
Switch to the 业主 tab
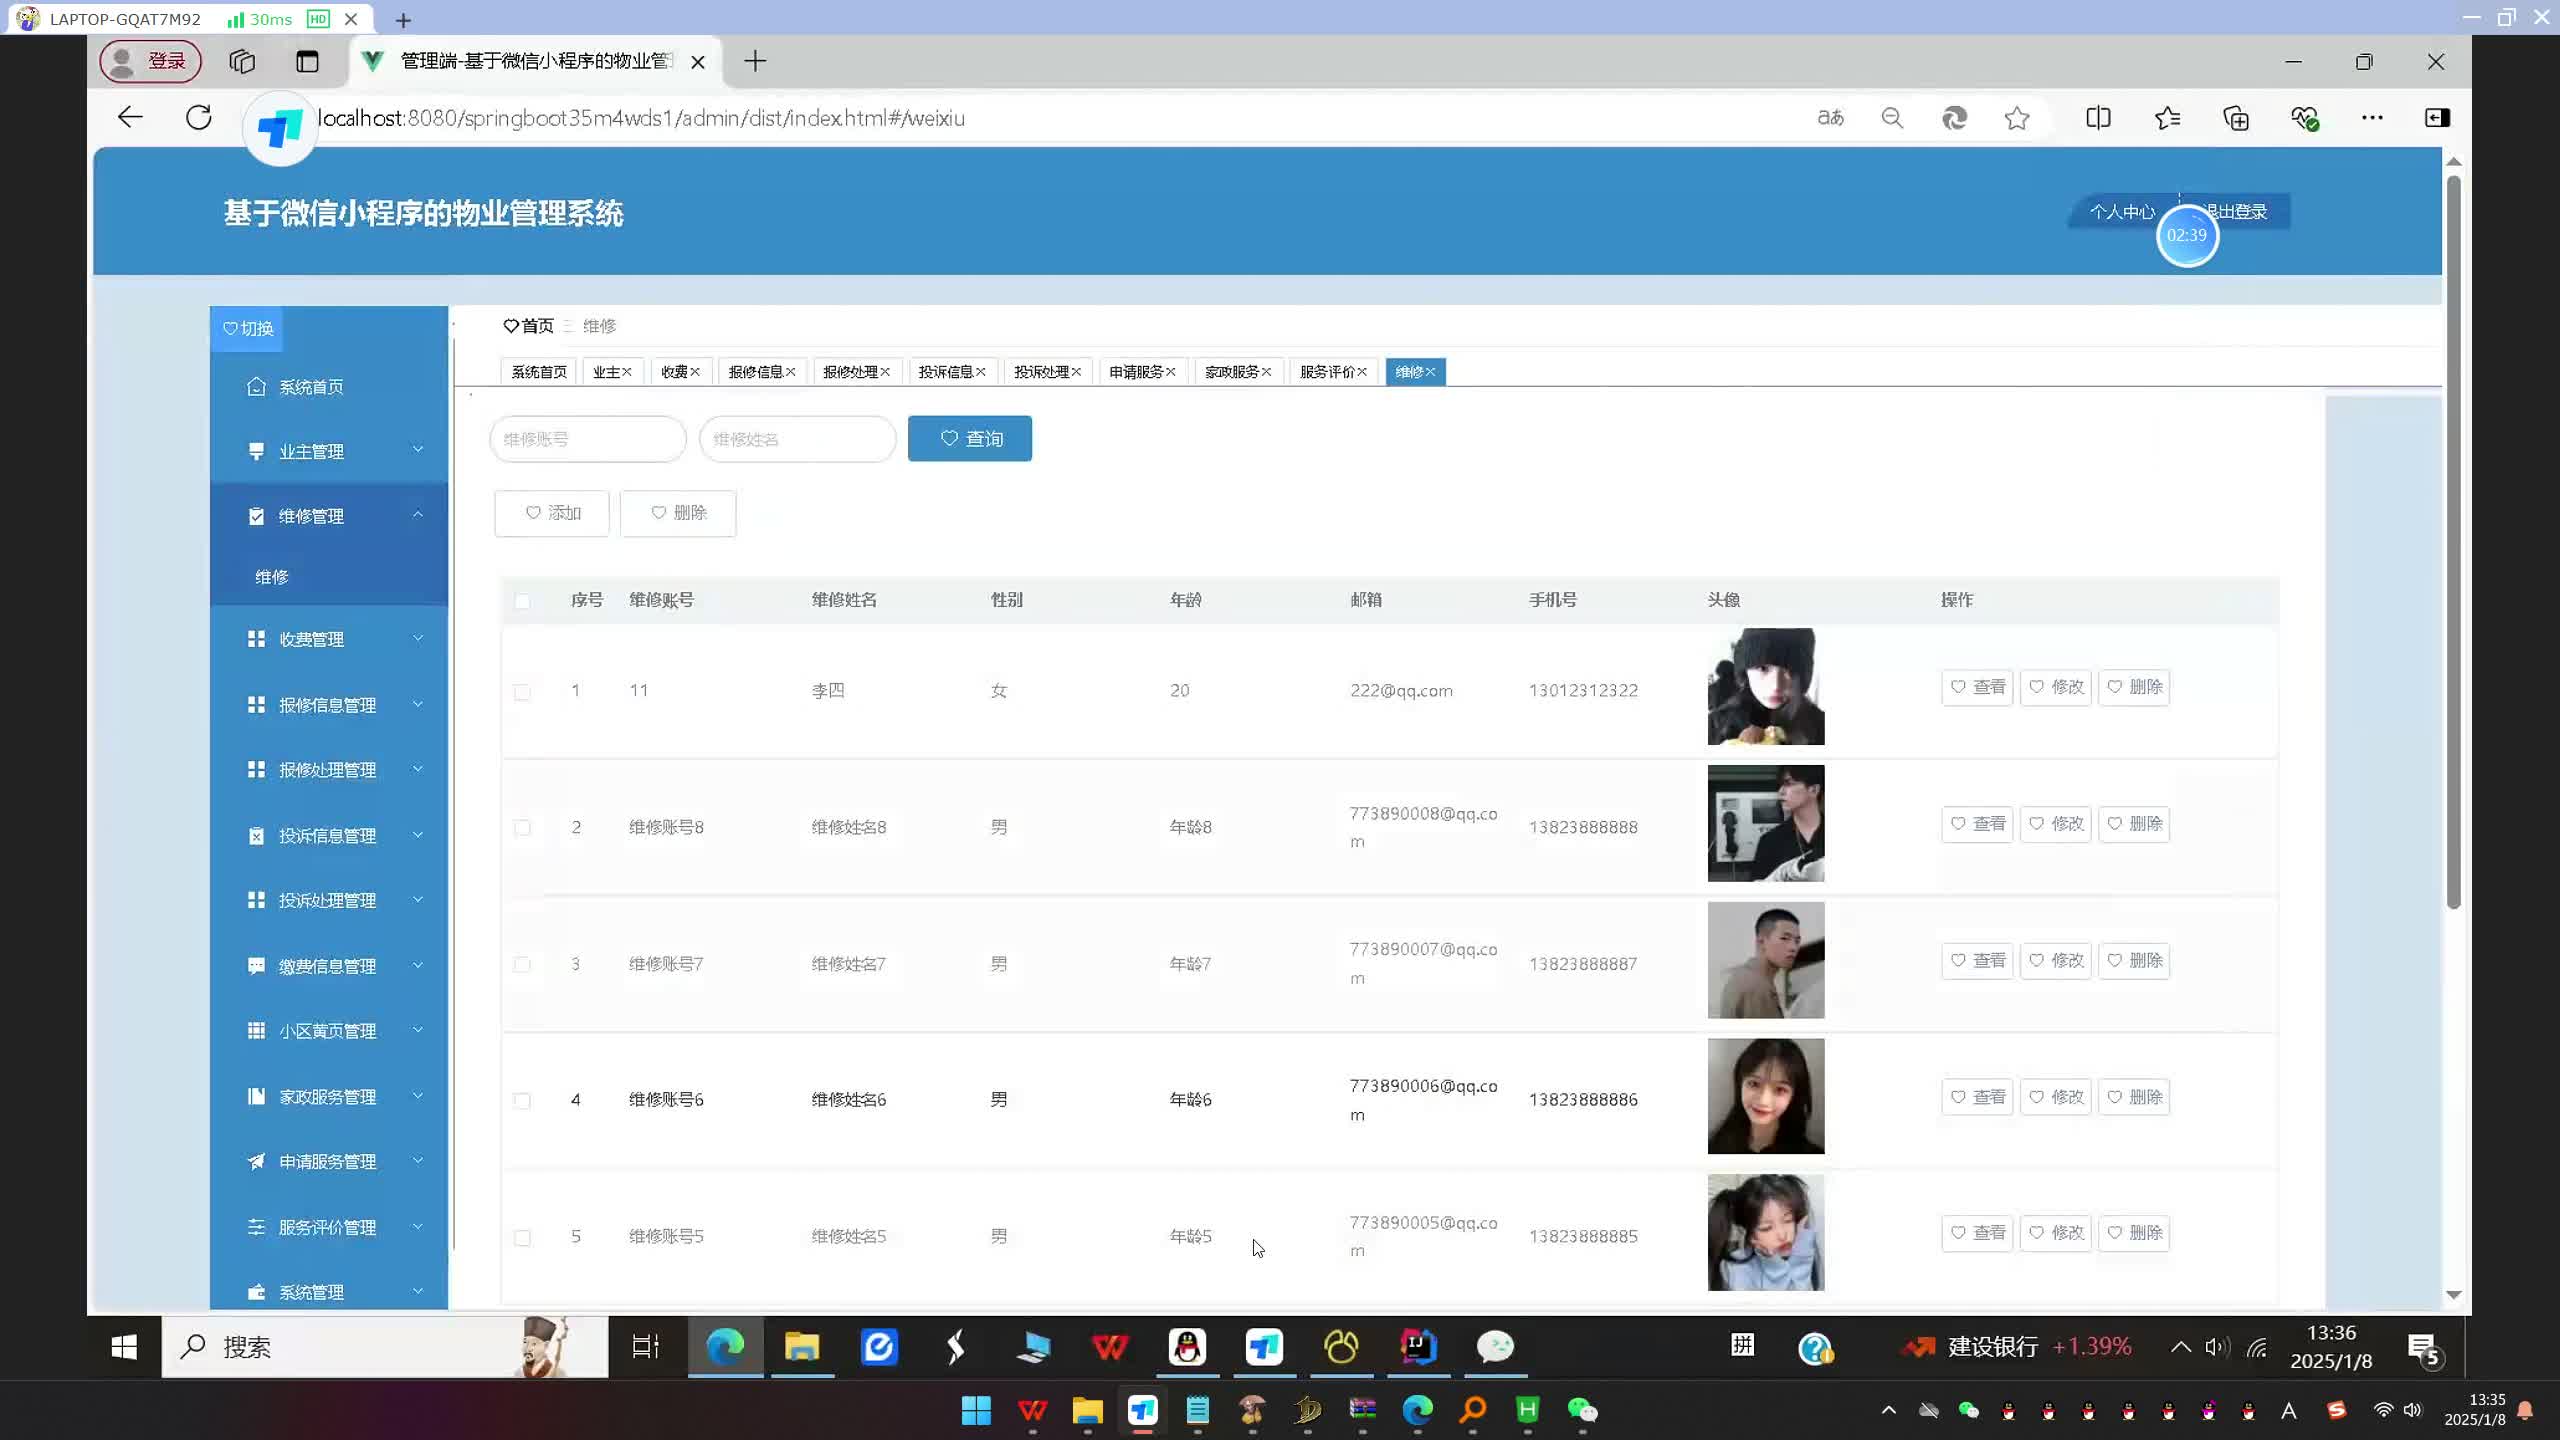(605, 372)
